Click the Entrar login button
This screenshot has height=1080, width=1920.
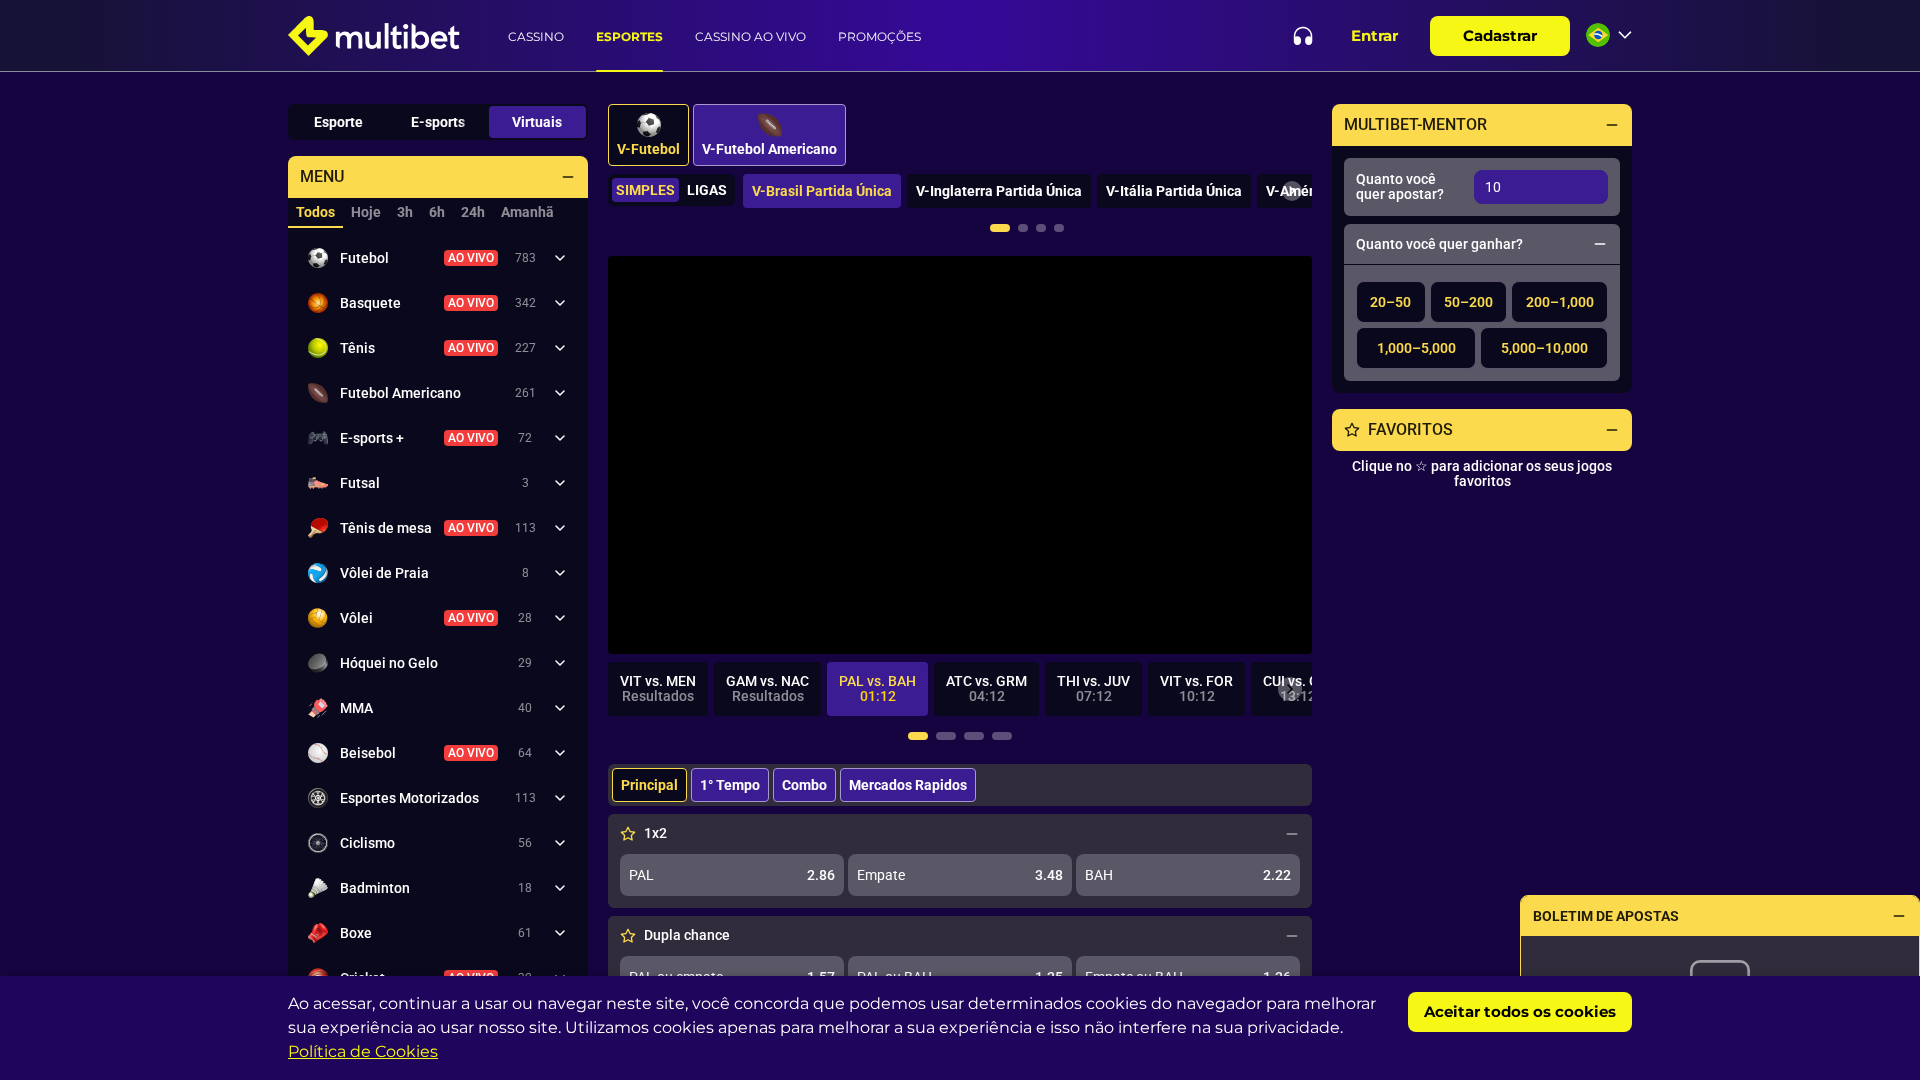1374,36
